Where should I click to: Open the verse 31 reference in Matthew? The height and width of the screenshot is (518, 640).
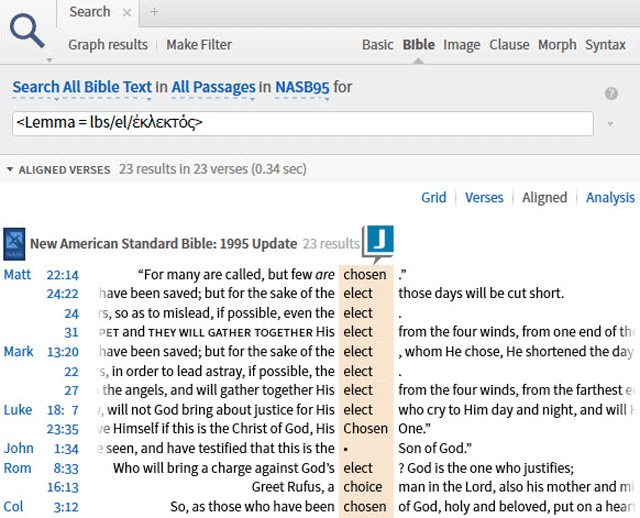pyautogui.click(x=71, y=333)
